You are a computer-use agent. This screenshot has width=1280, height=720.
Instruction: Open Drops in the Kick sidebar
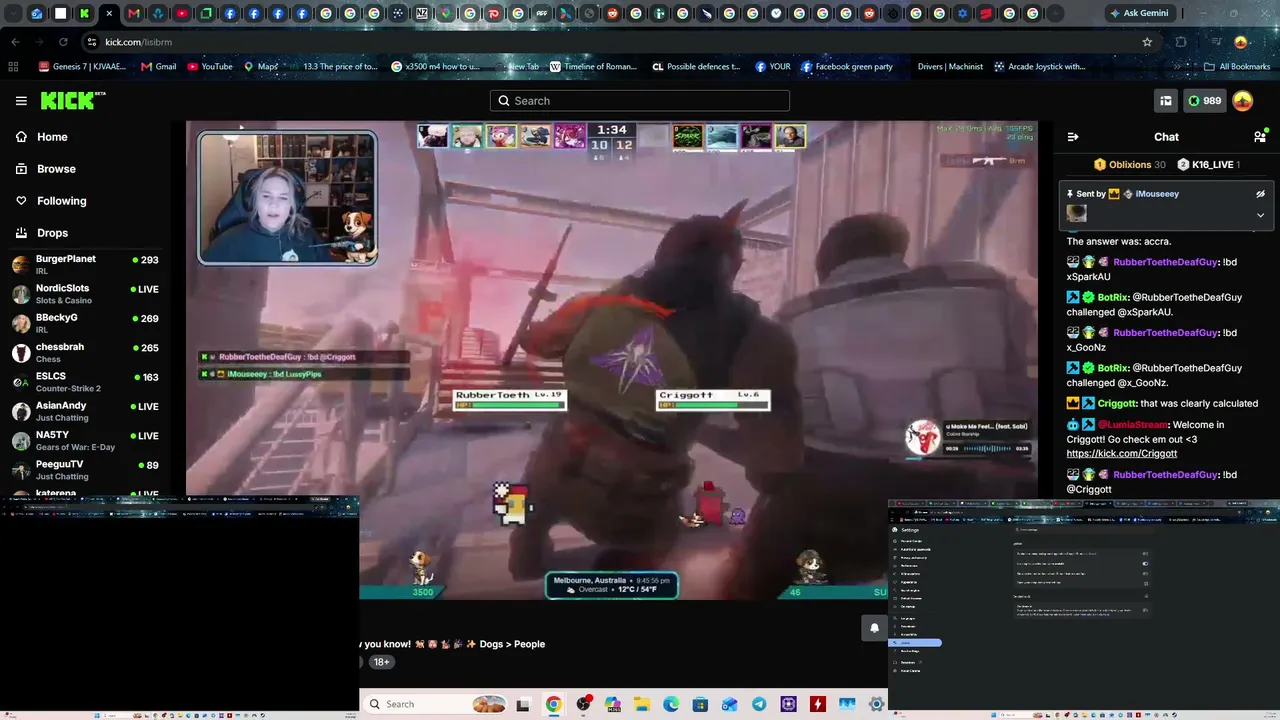[x=52, y=233]
